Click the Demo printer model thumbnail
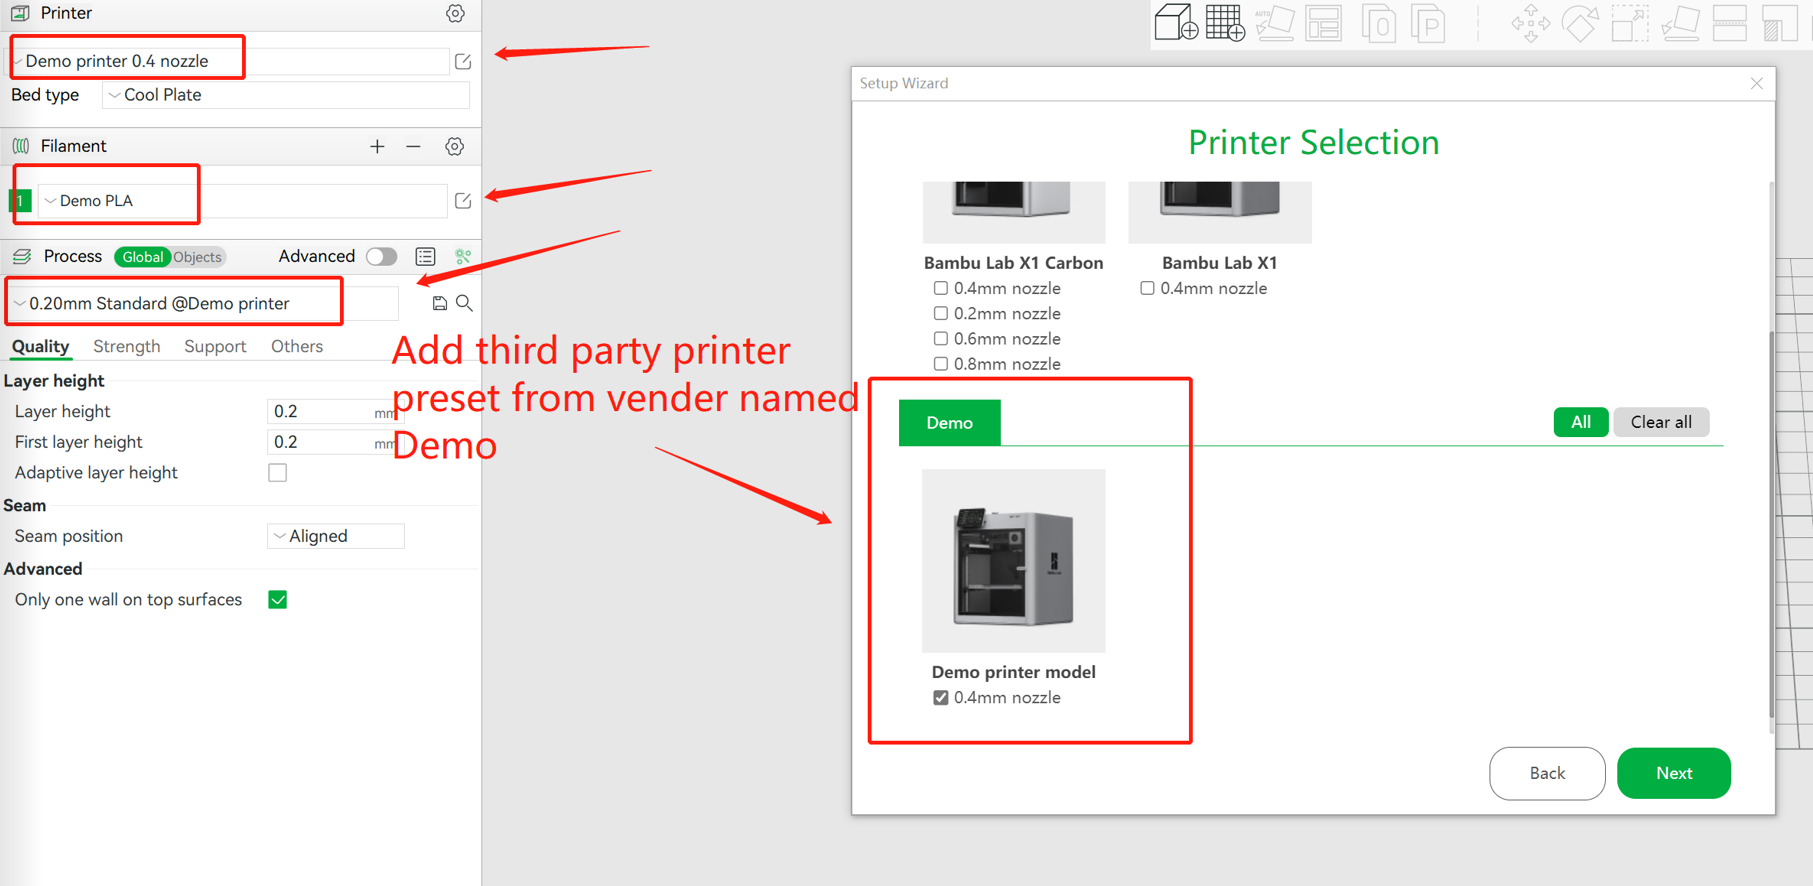The height and width of the screenshot is (886, 1813). click(1013, 561)
